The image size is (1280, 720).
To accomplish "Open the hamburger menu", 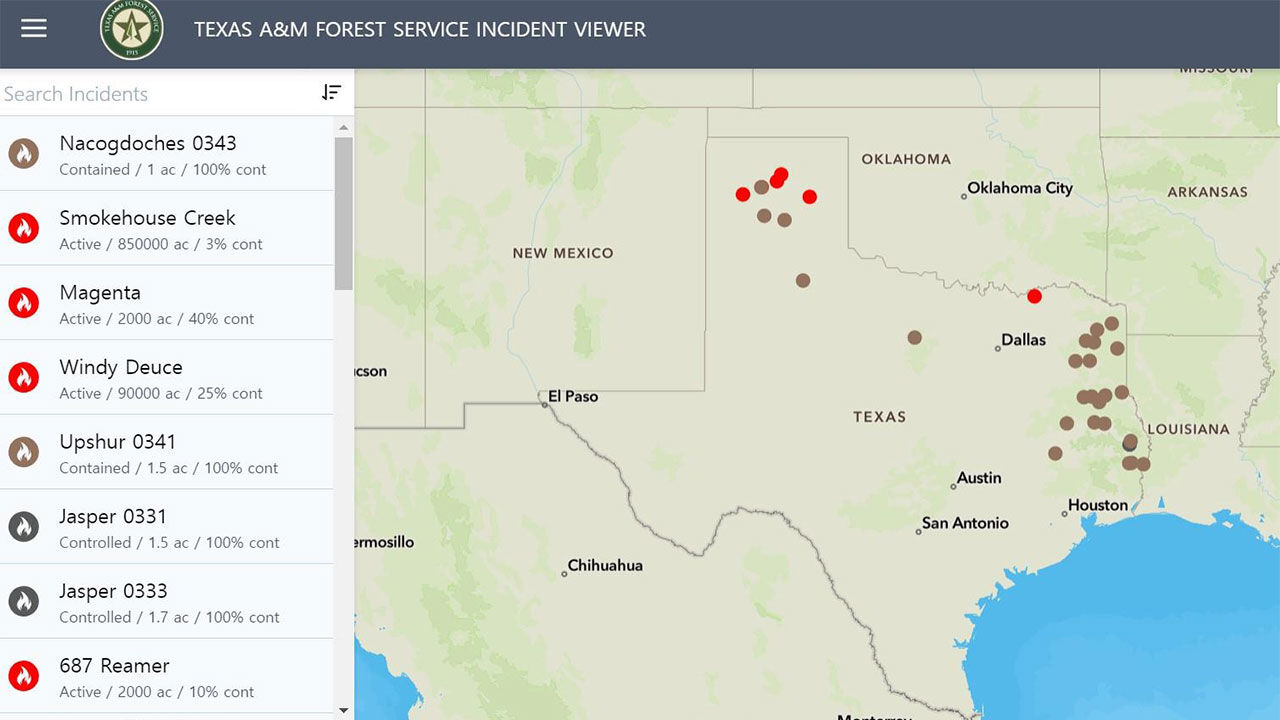I will pos(34,28).
